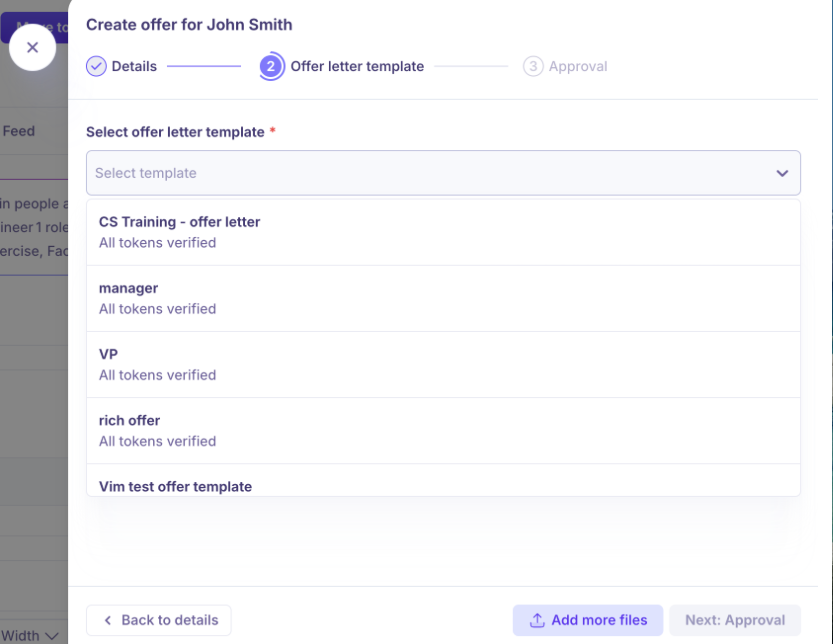Screen dimensions: 833x644
Task: Click the left arrow beside Back to details
Action: 108,620
